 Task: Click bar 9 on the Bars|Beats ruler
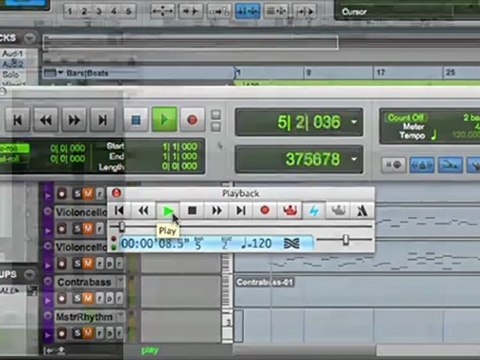309,72
